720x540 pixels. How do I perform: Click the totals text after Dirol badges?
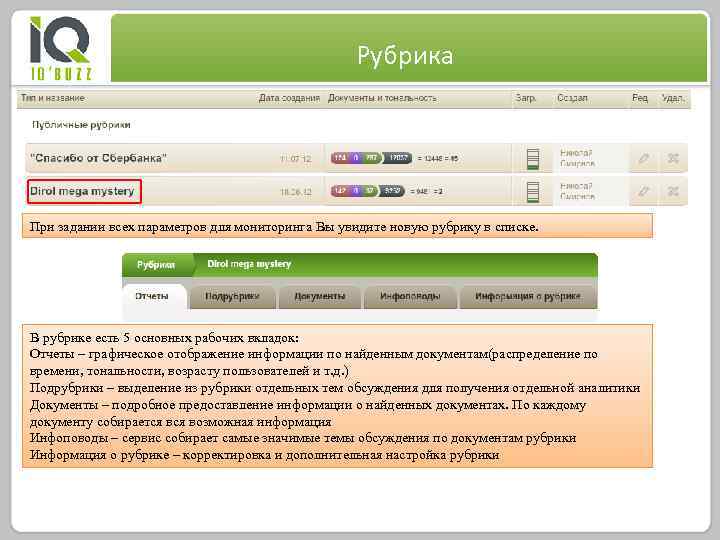click(426, 191)
